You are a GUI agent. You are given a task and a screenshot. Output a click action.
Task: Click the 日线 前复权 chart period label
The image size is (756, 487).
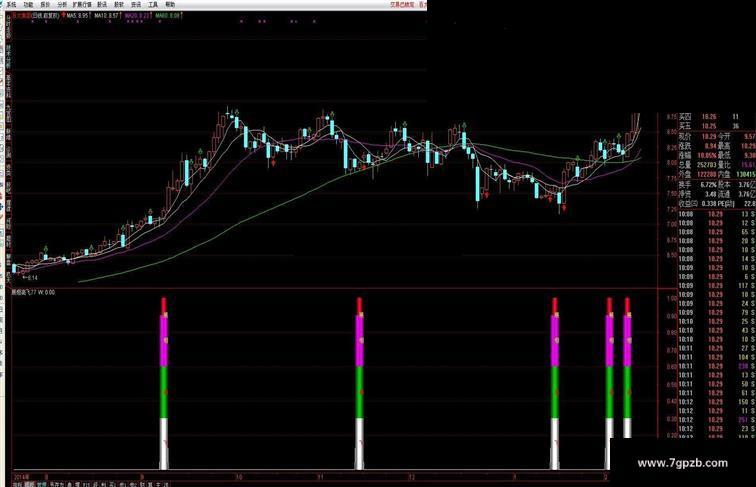(46, 15)
